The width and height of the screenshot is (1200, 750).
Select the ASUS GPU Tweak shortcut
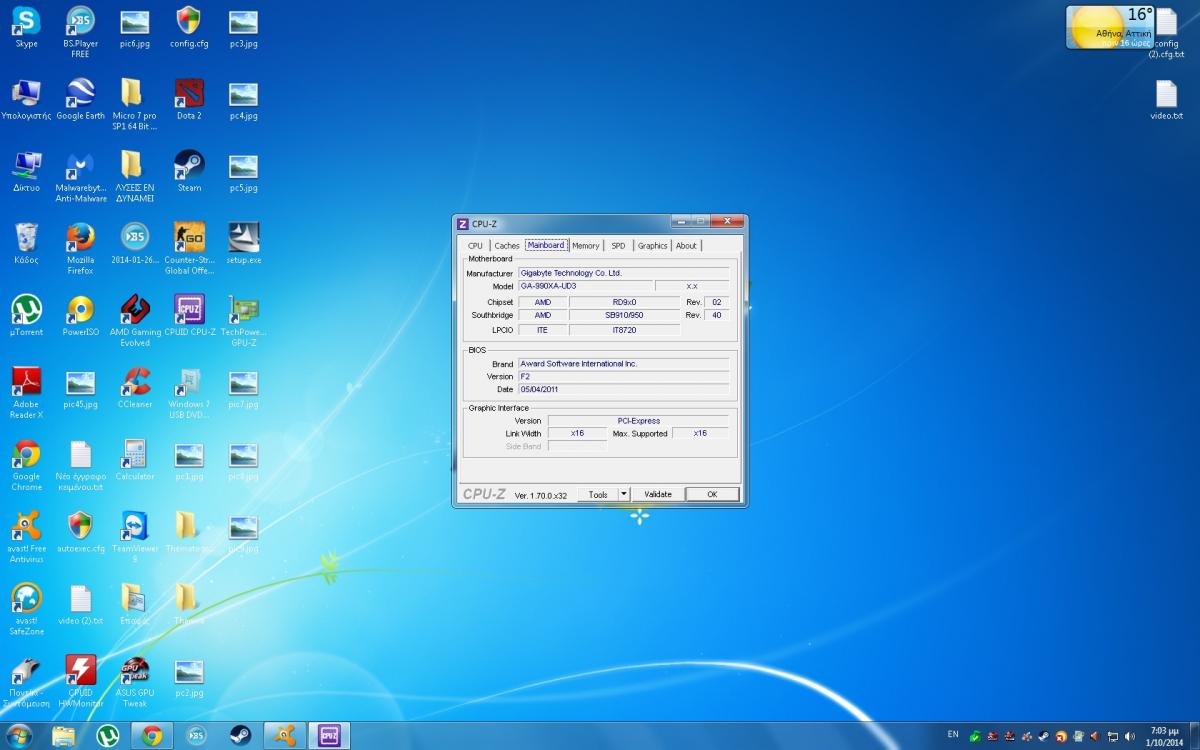135,682
